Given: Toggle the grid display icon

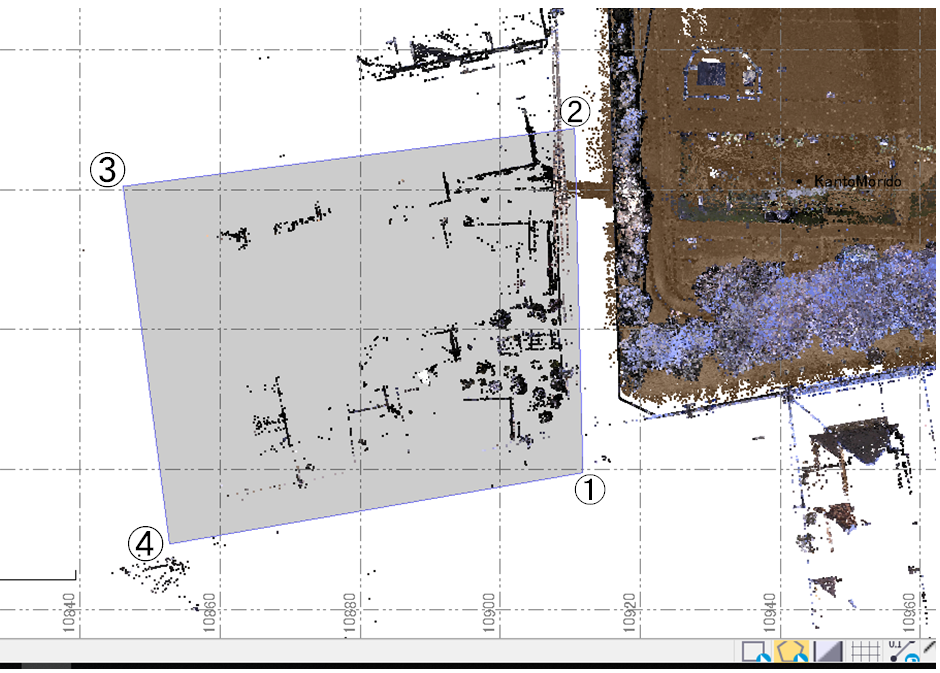Looking at the screenshot, I should click(865, 652).
